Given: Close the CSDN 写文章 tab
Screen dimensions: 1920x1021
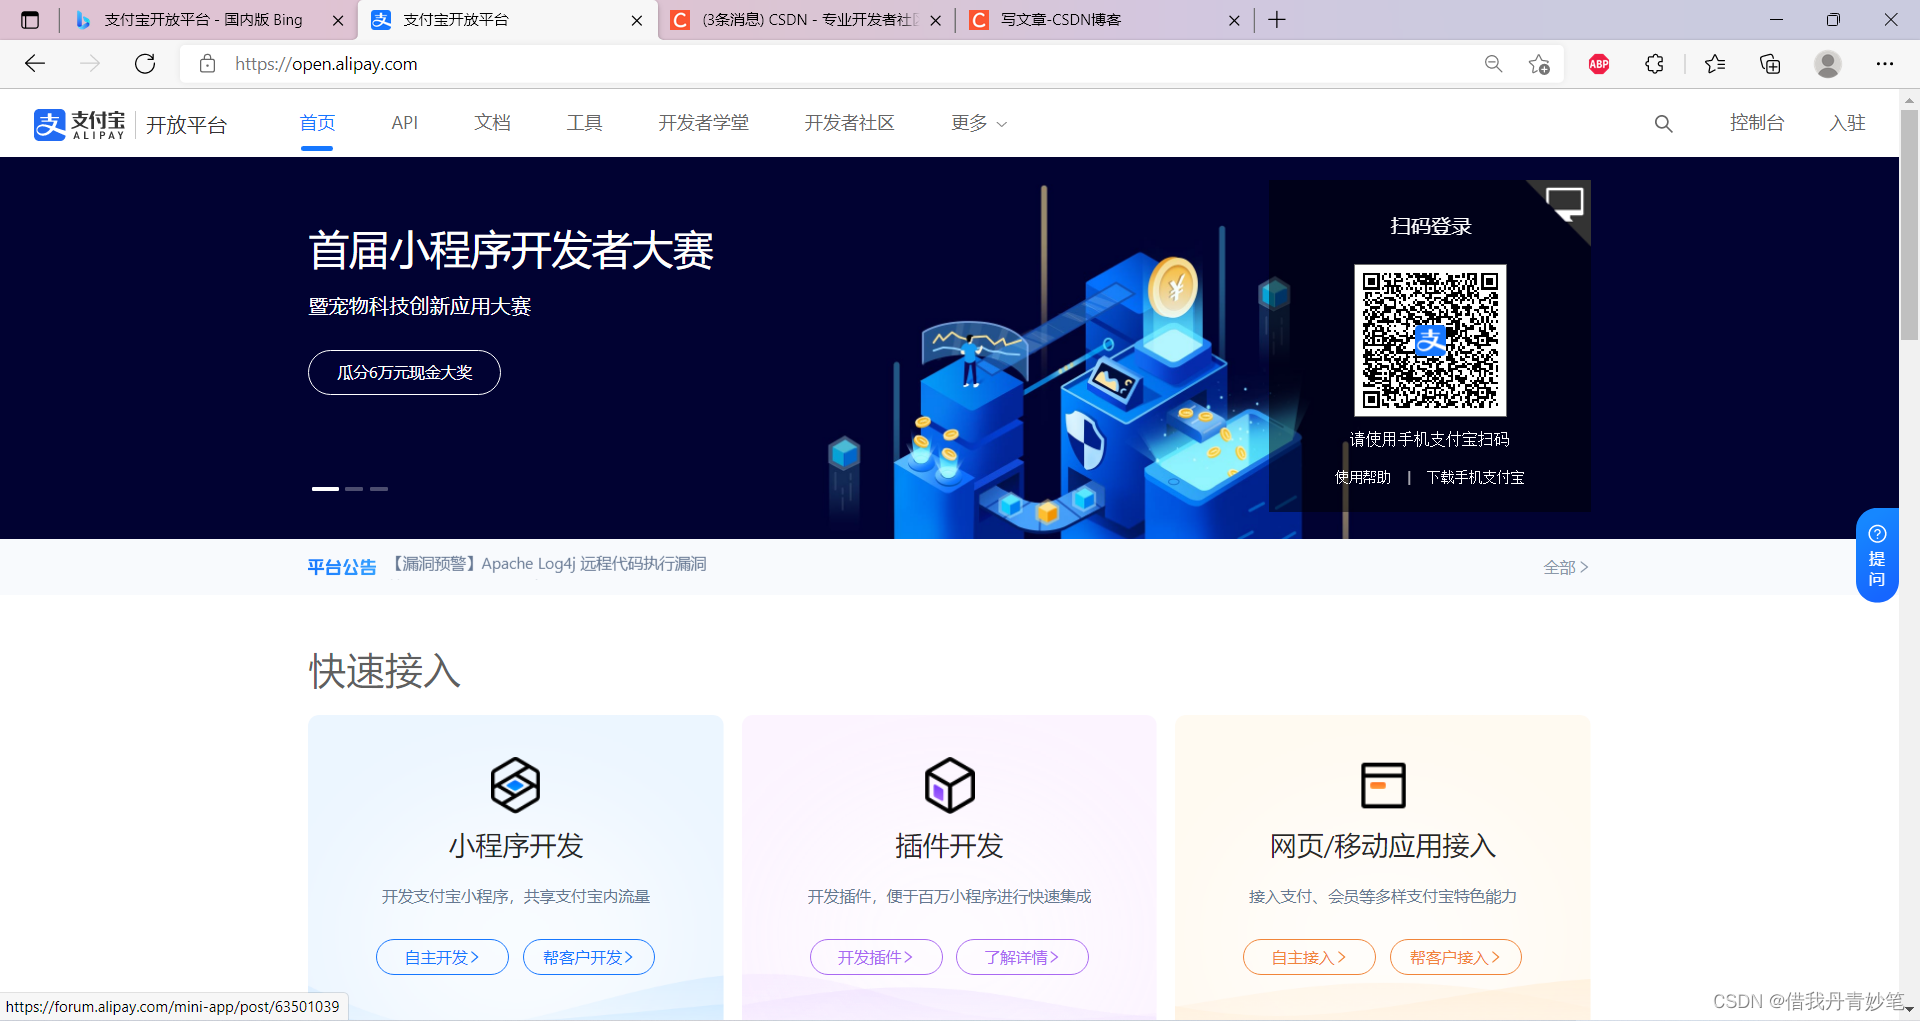Looking at the screenshot, I should [1234, 20].
